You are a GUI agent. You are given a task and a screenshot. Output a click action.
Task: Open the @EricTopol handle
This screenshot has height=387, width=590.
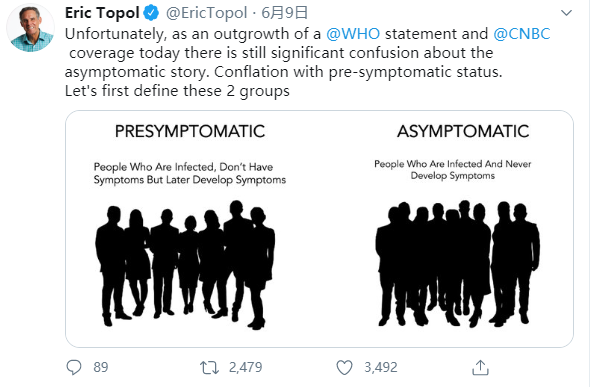coord(207,13)
